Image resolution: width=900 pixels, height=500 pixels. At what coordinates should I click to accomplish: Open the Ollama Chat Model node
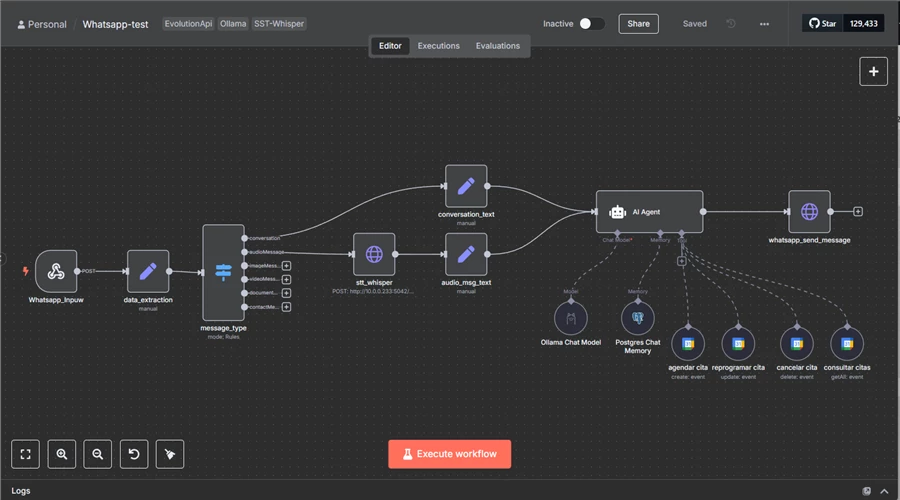click(571, 319)
